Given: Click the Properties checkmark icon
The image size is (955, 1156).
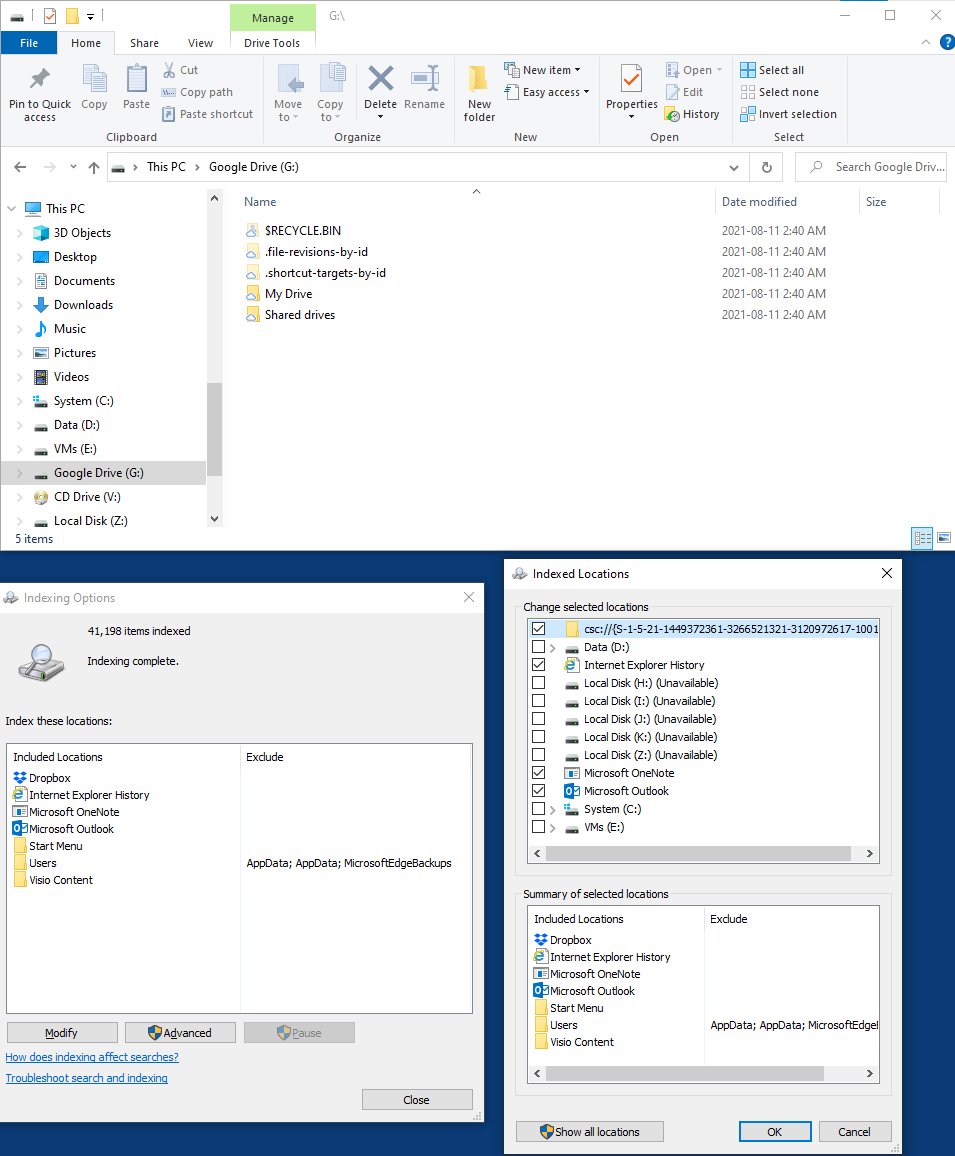Looking at the screenshot, I should (631, 78).
